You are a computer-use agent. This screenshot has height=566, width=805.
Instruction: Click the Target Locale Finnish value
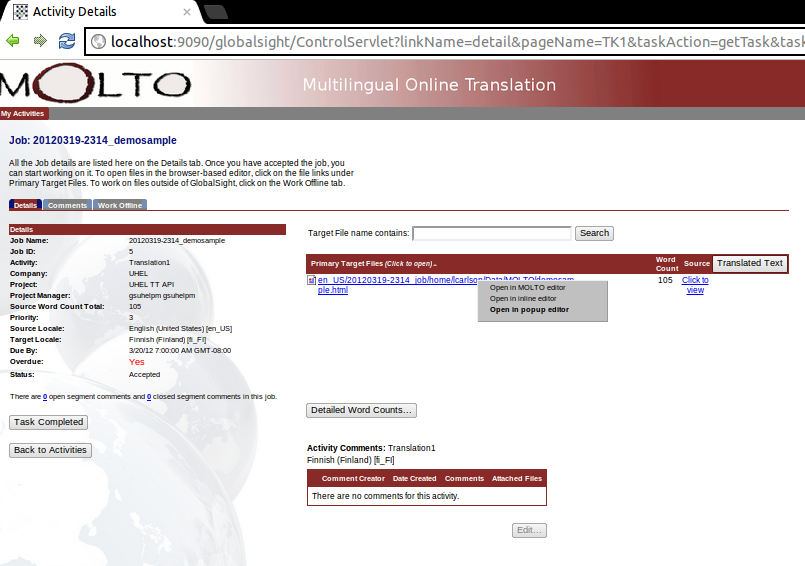coord(167,339)
